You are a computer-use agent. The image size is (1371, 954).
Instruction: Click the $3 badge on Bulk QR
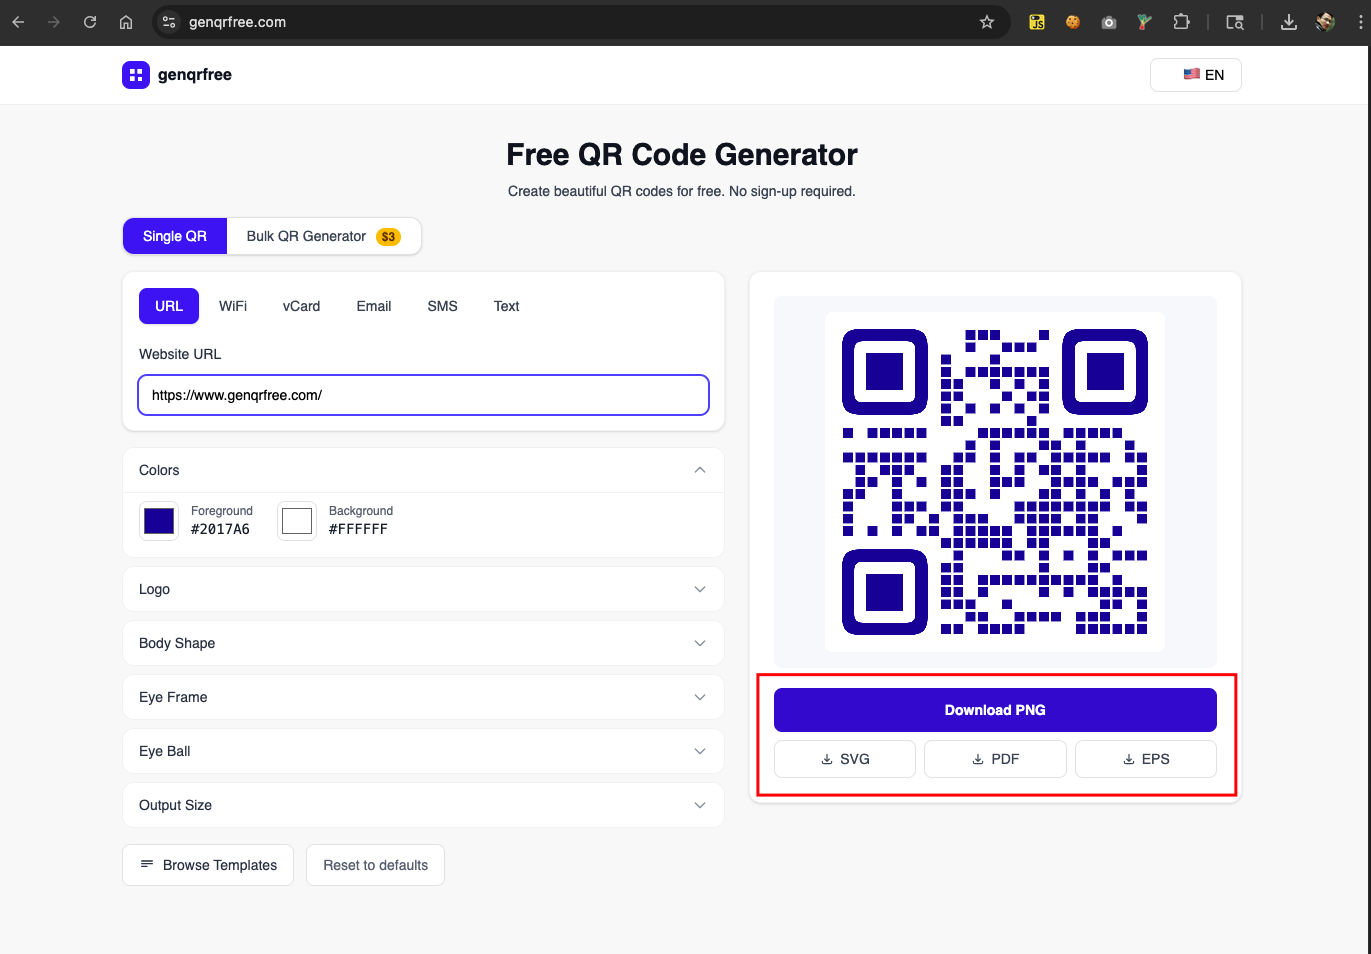tap(388, 237)
